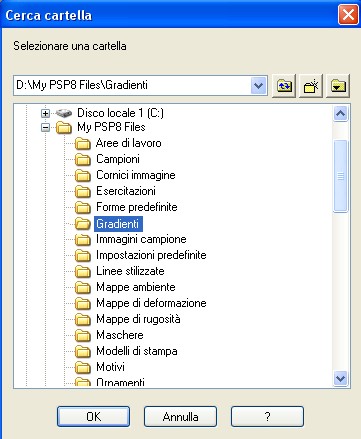Collapse the My PSP8 Files tree node
361x439 pixels.
tap(45, 127)
